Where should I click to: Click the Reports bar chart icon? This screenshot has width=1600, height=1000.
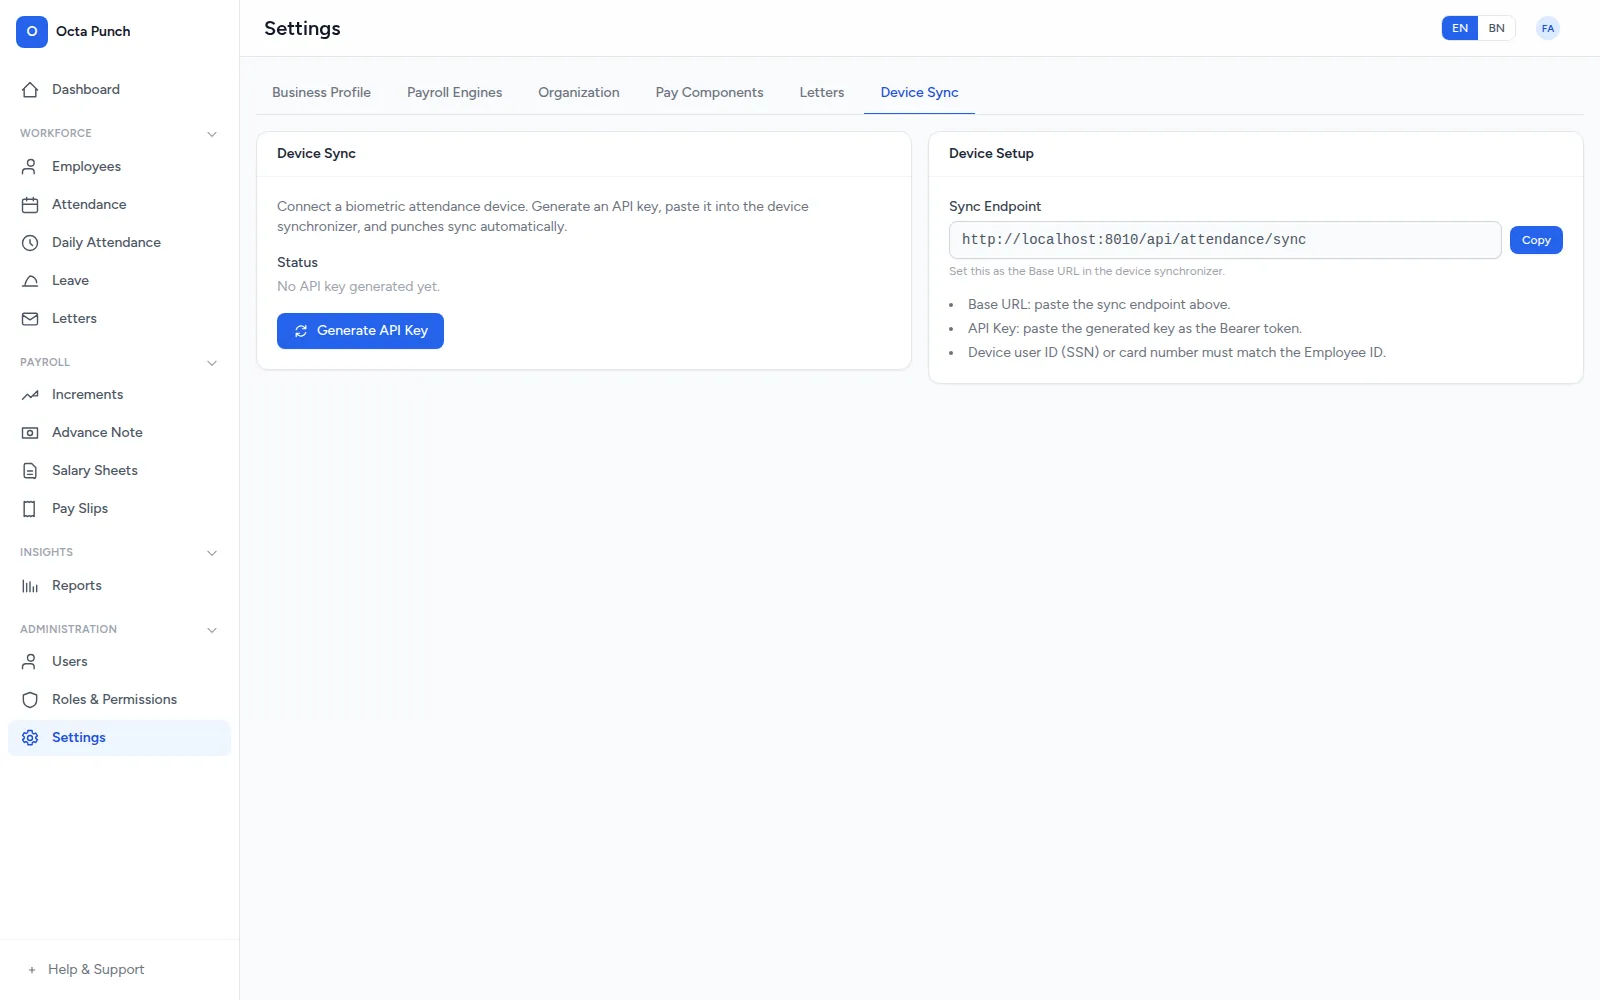(x=30, y=586)
